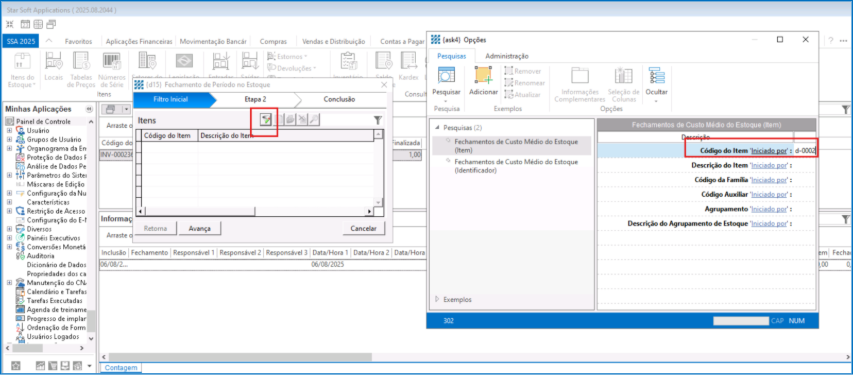
Task: Open the Auditoria tree item
Action: (40, 256)
